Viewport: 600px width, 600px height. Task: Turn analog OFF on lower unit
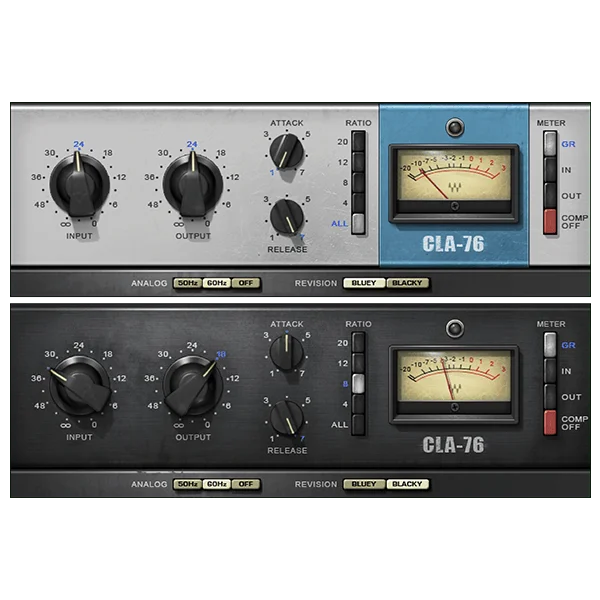(x=246, y=484)
